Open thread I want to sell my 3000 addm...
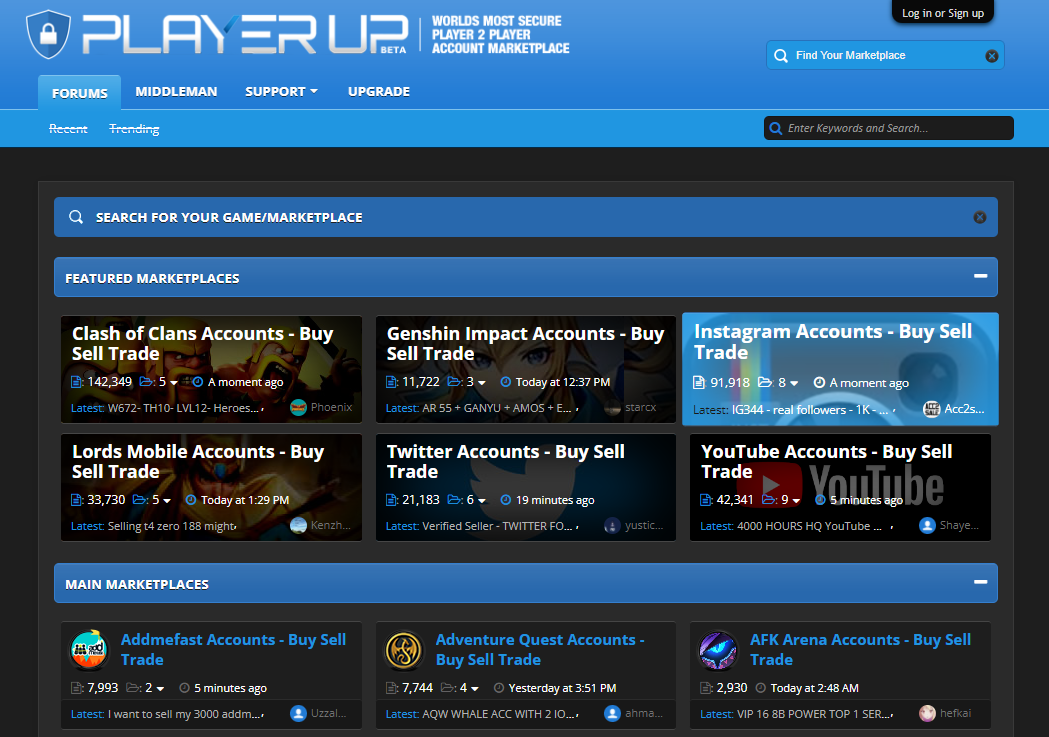This screenshot has height=737, width=1049. point(184,714)
